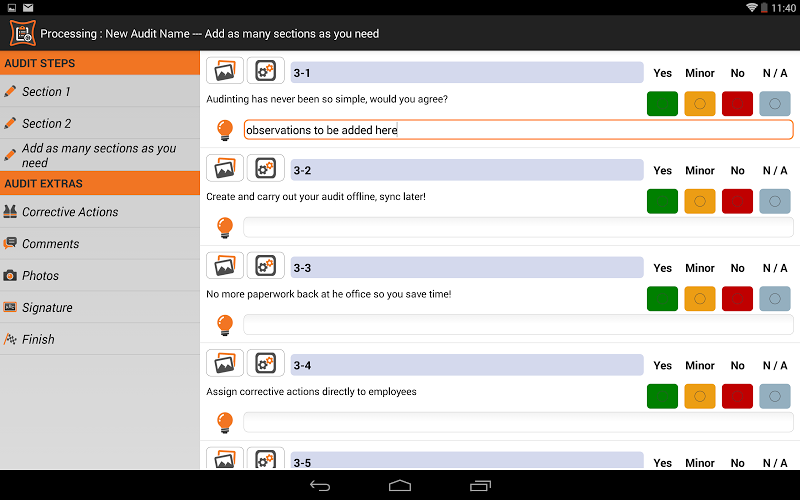Tap Finish to complete the audit
The width and height of the screenshot is (800, 500).
click(100, 339)
